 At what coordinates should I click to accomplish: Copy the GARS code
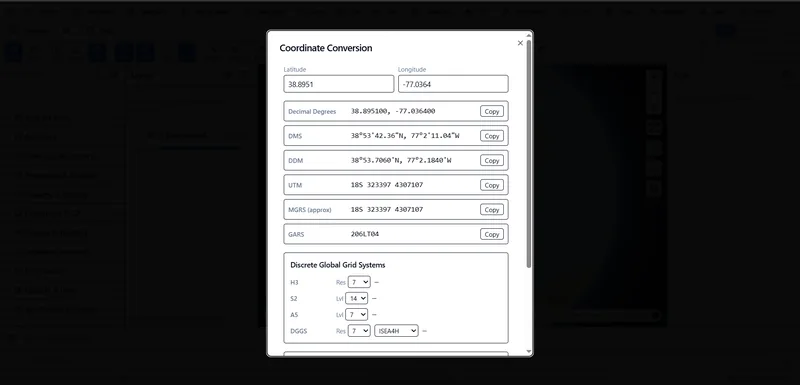coord(492,234)
